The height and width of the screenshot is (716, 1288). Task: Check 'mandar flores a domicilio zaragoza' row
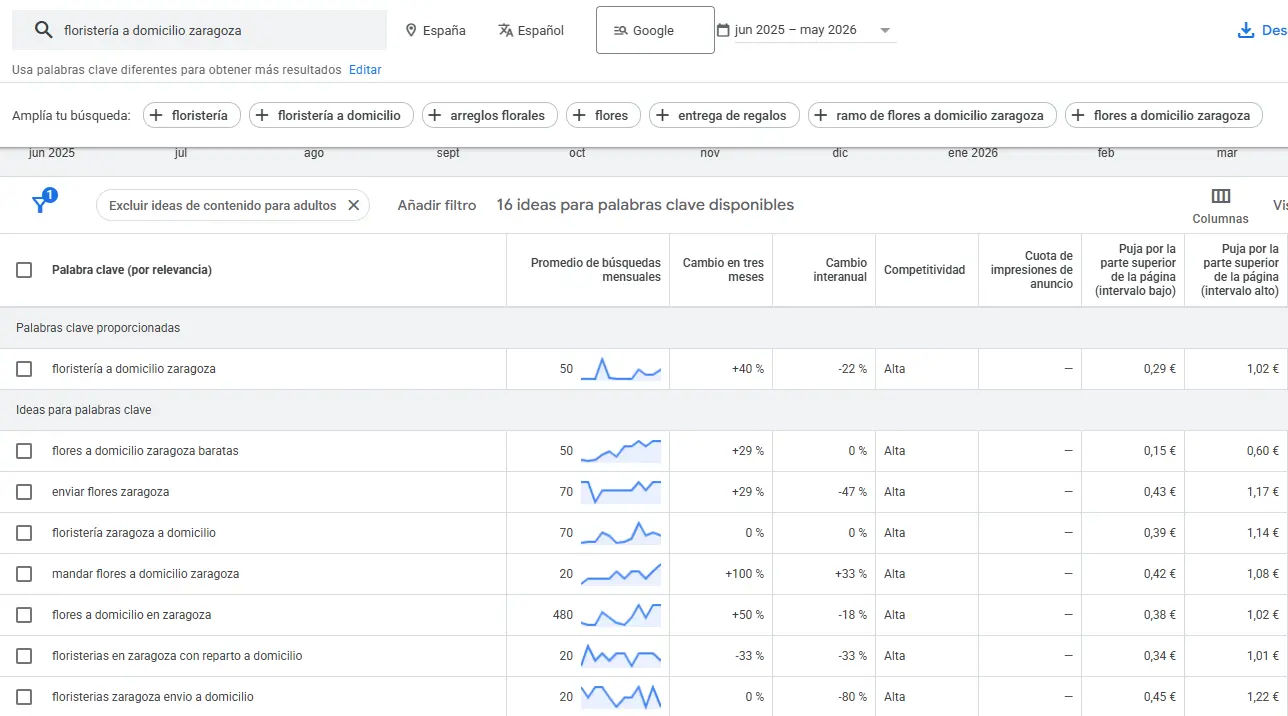click(24, 574)
